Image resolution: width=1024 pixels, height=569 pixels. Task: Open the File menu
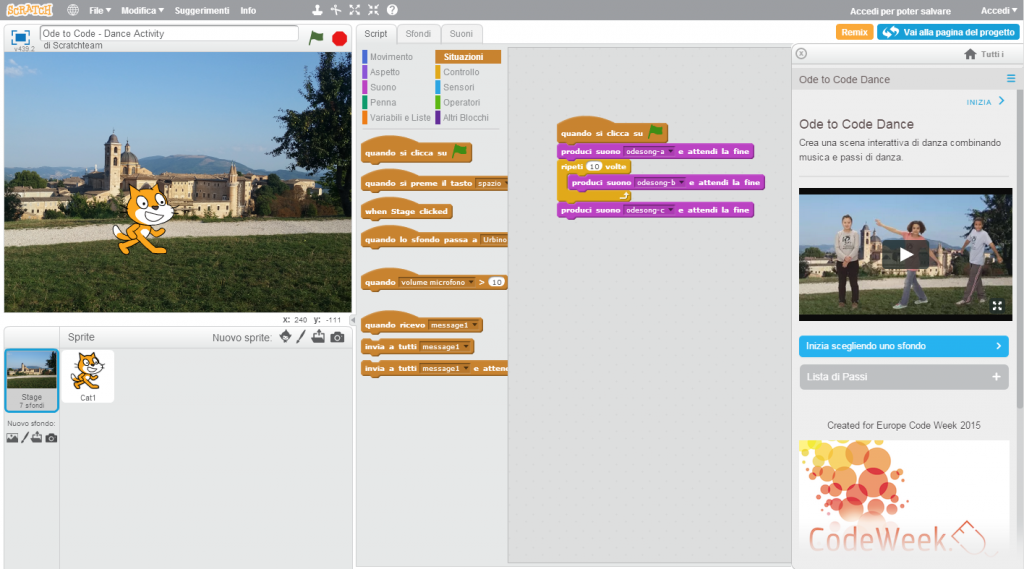point(100,10)
